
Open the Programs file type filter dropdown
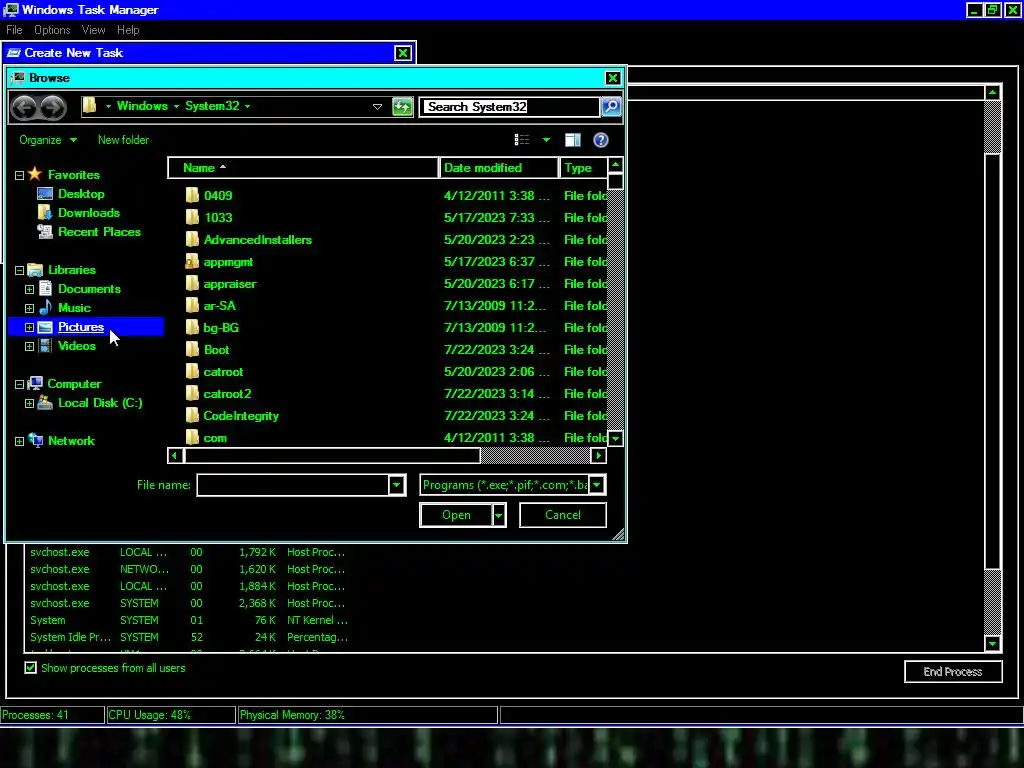pos(597,485)
